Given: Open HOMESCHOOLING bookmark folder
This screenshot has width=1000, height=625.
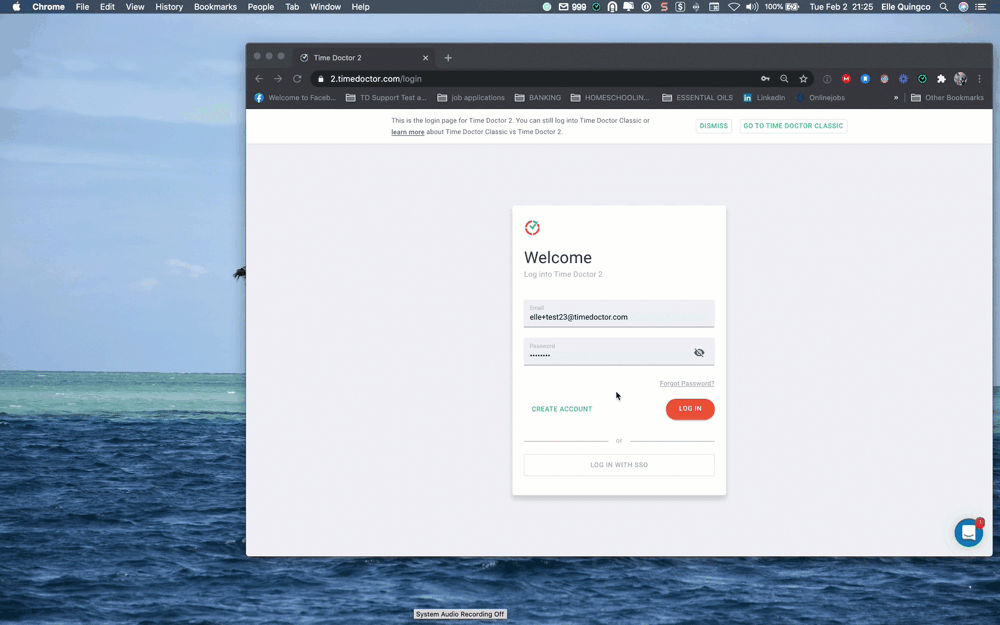Looking at the screenshot, I should point(610,98).
